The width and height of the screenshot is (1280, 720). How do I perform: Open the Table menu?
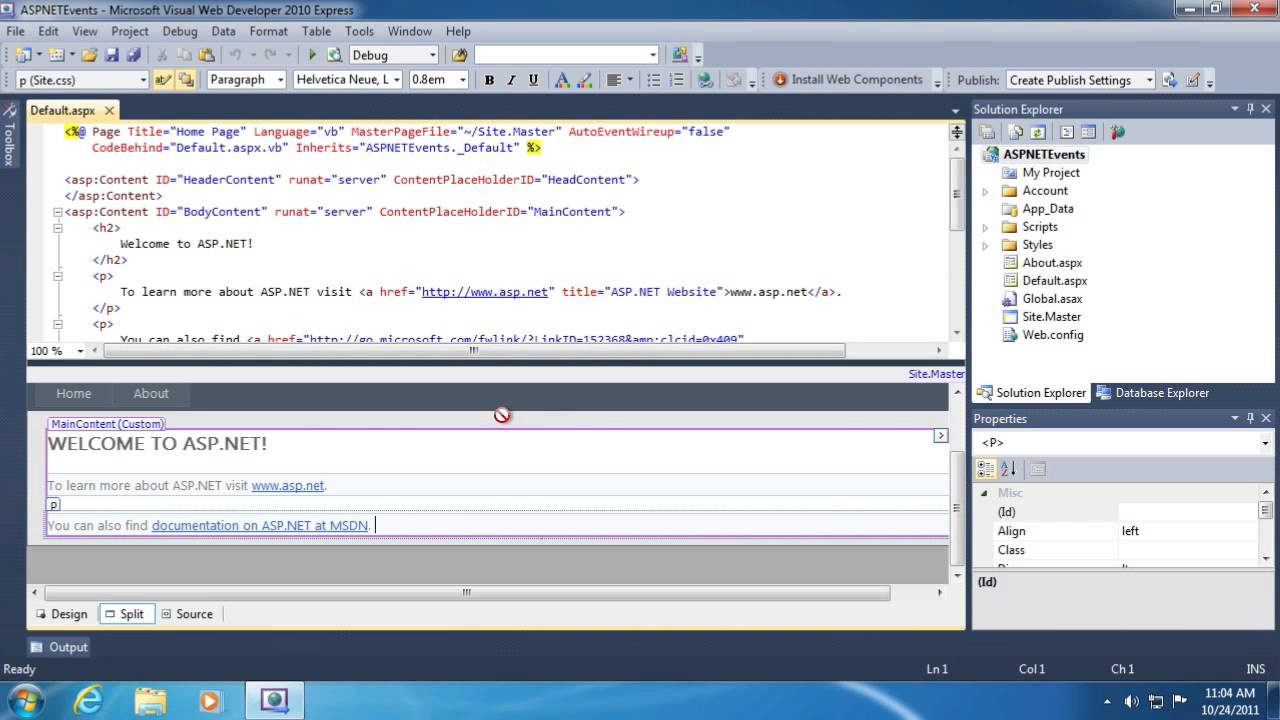pos(316,31)
